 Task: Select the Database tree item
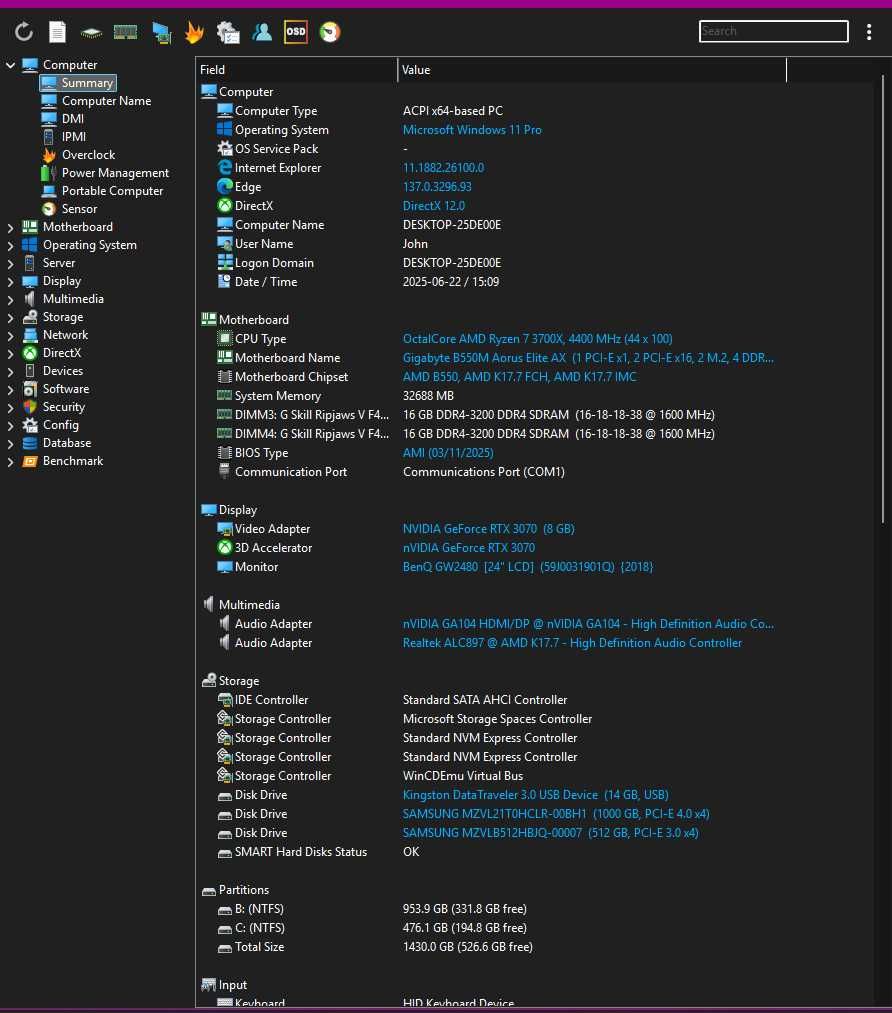coord(56,443)
